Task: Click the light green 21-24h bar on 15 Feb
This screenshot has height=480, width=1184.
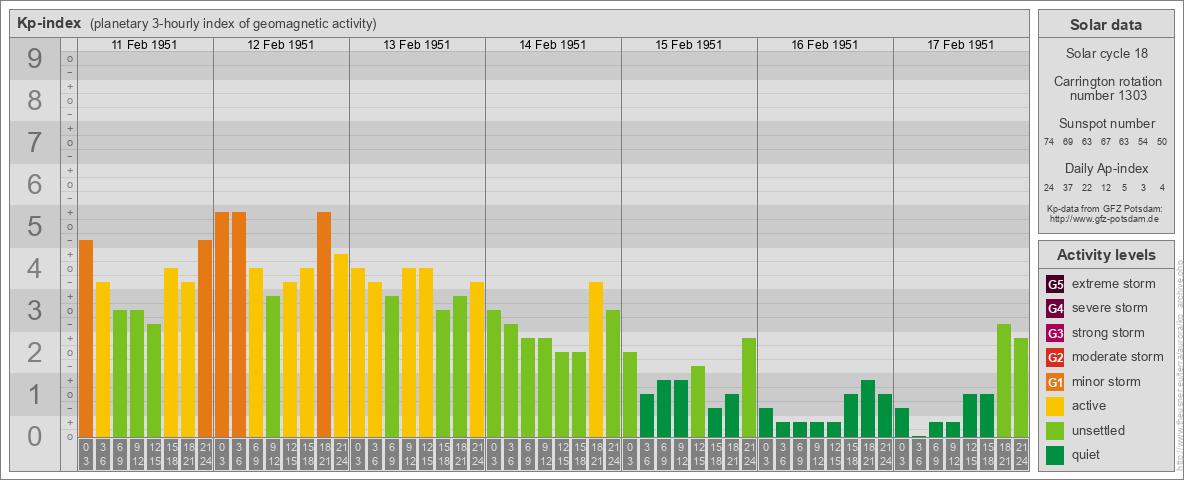Action: [x=748, y=388]
